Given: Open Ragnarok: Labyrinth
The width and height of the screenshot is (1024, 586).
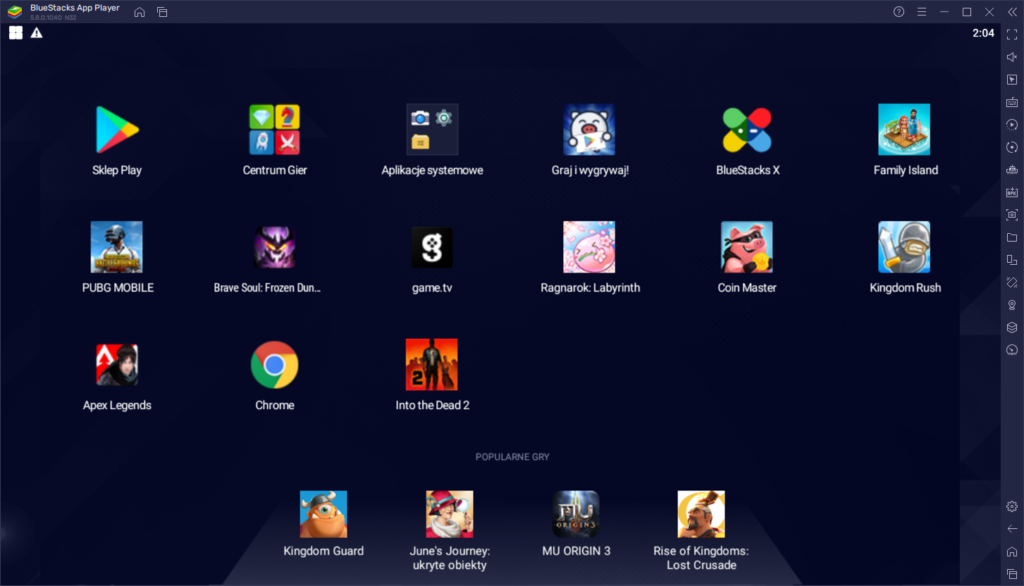Looking at the screenshot, I should point(589,247).
